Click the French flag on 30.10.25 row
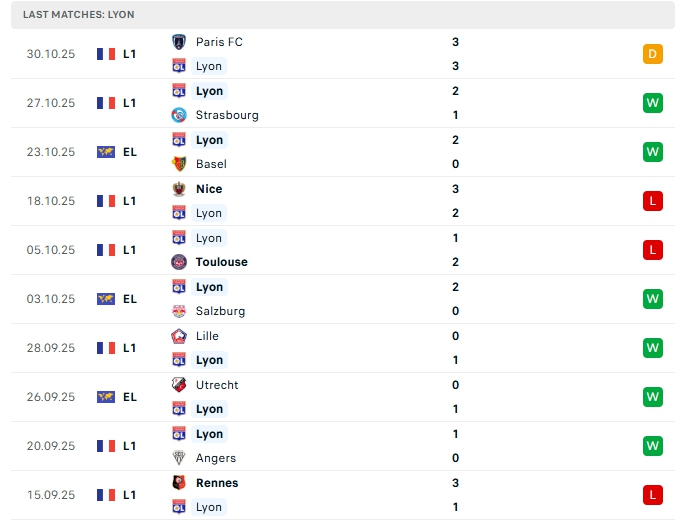 106,54
